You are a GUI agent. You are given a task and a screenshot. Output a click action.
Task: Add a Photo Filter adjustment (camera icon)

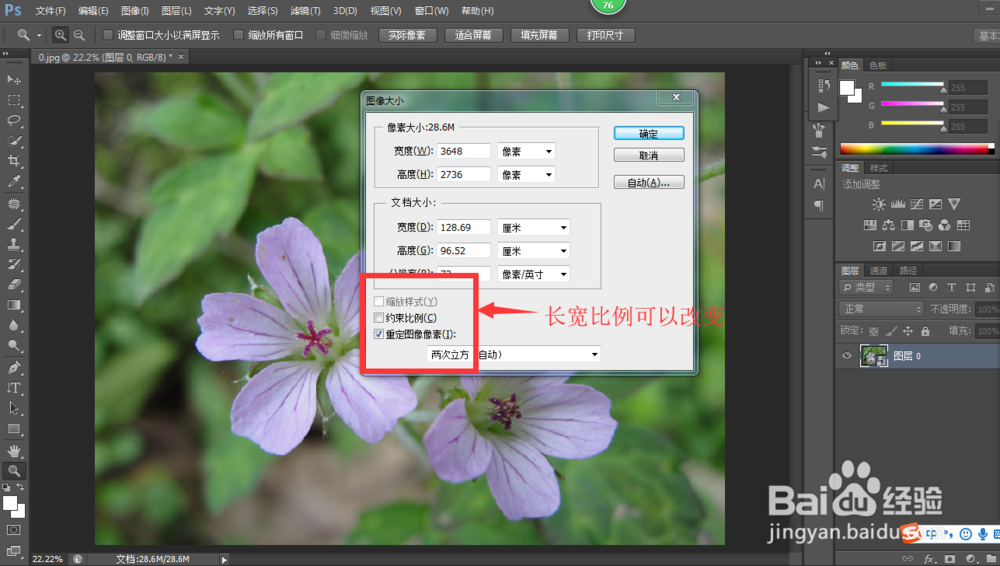925,225
